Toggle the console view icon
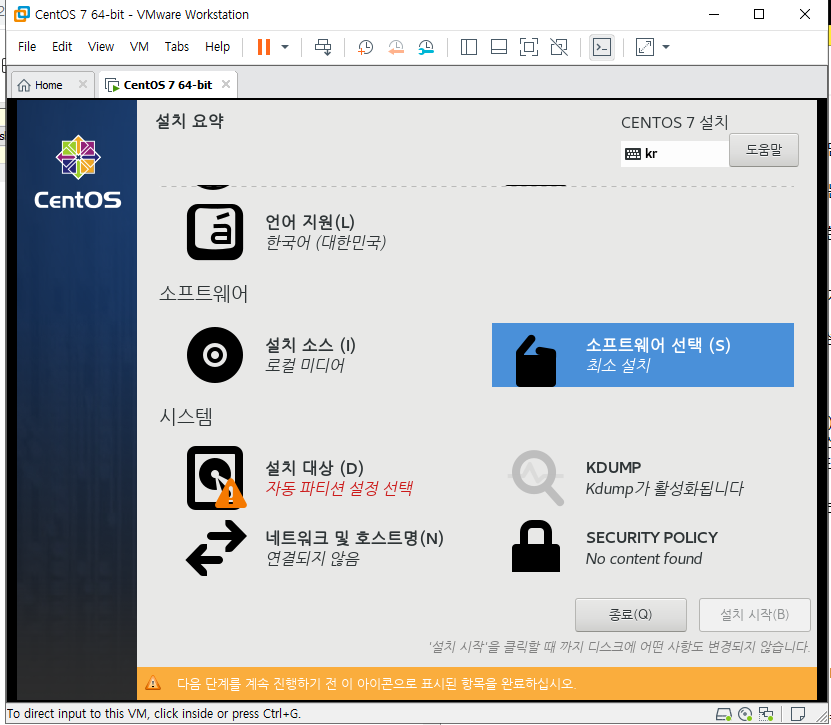The height and width of the screenshot is (725, 831). pyautogui.click(x=602, y=47)
